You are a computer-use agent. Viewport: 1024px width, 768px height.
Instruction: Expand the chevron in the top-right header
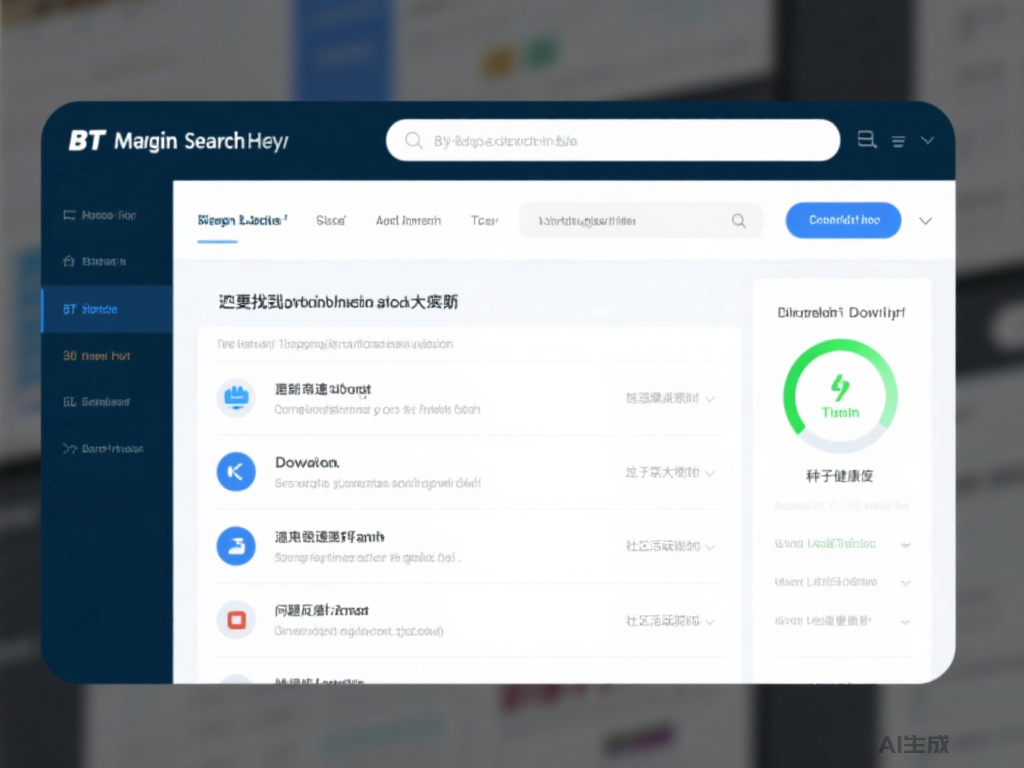tap(928, 141)
